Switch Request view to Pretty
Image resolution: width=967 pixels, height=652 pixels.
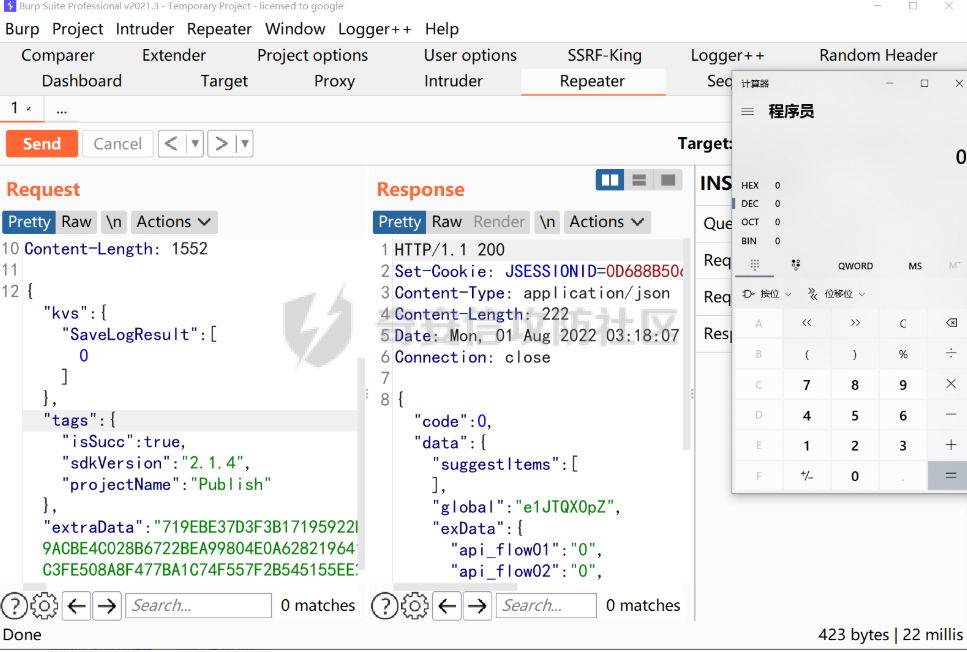point(29,222)
